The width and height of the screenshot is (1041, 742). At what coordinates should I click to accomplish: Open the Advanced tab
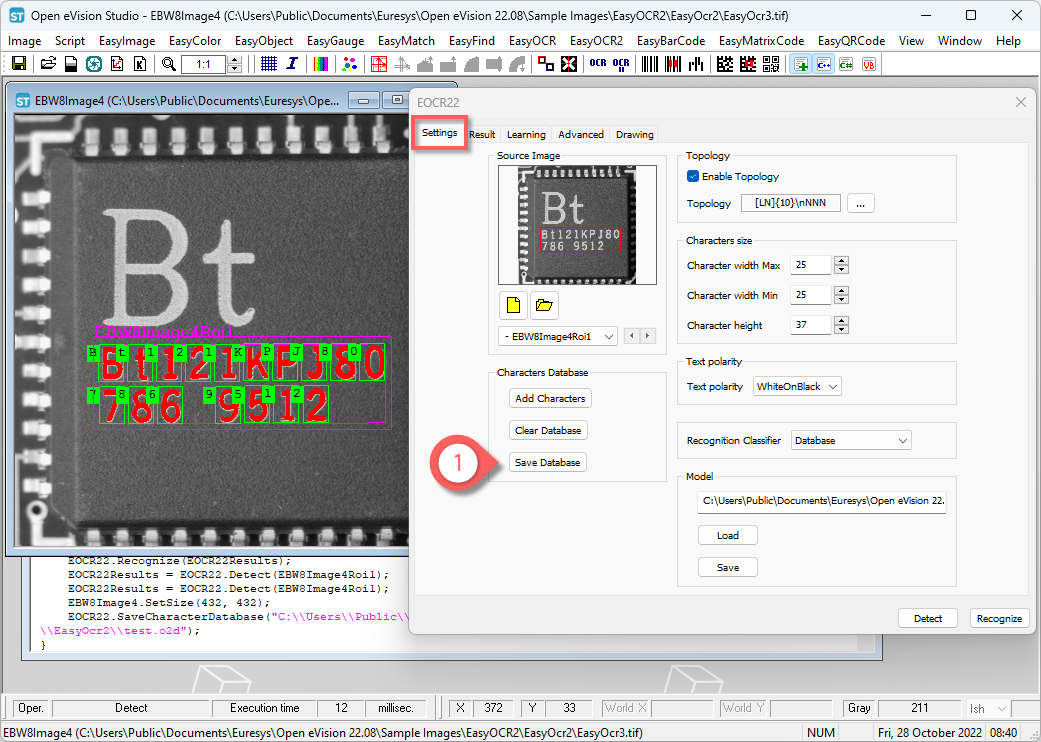(581, 134)
